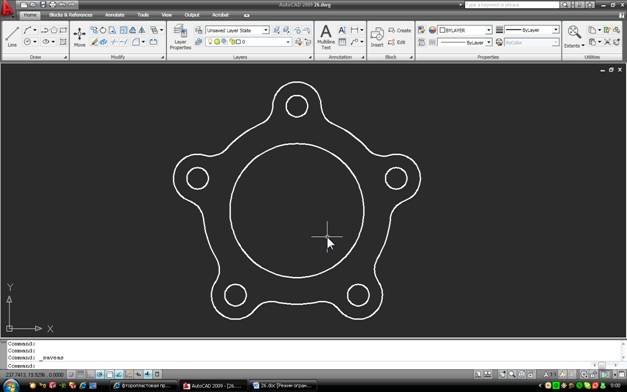Screen dimensions: 627x392
Task: Click the Erase tool pencil icon
Action: tap(94, 42)
